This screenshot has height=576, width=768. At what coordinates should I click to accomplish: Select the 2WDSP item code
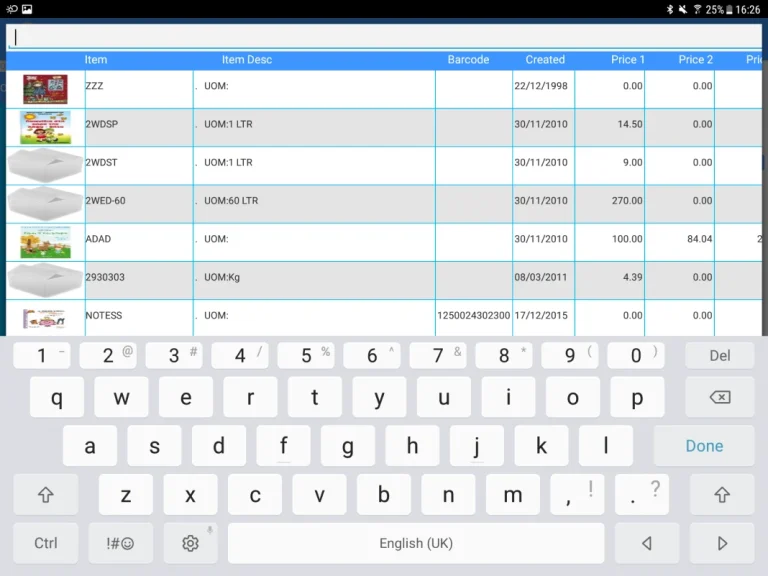click(x=102, y=124)
